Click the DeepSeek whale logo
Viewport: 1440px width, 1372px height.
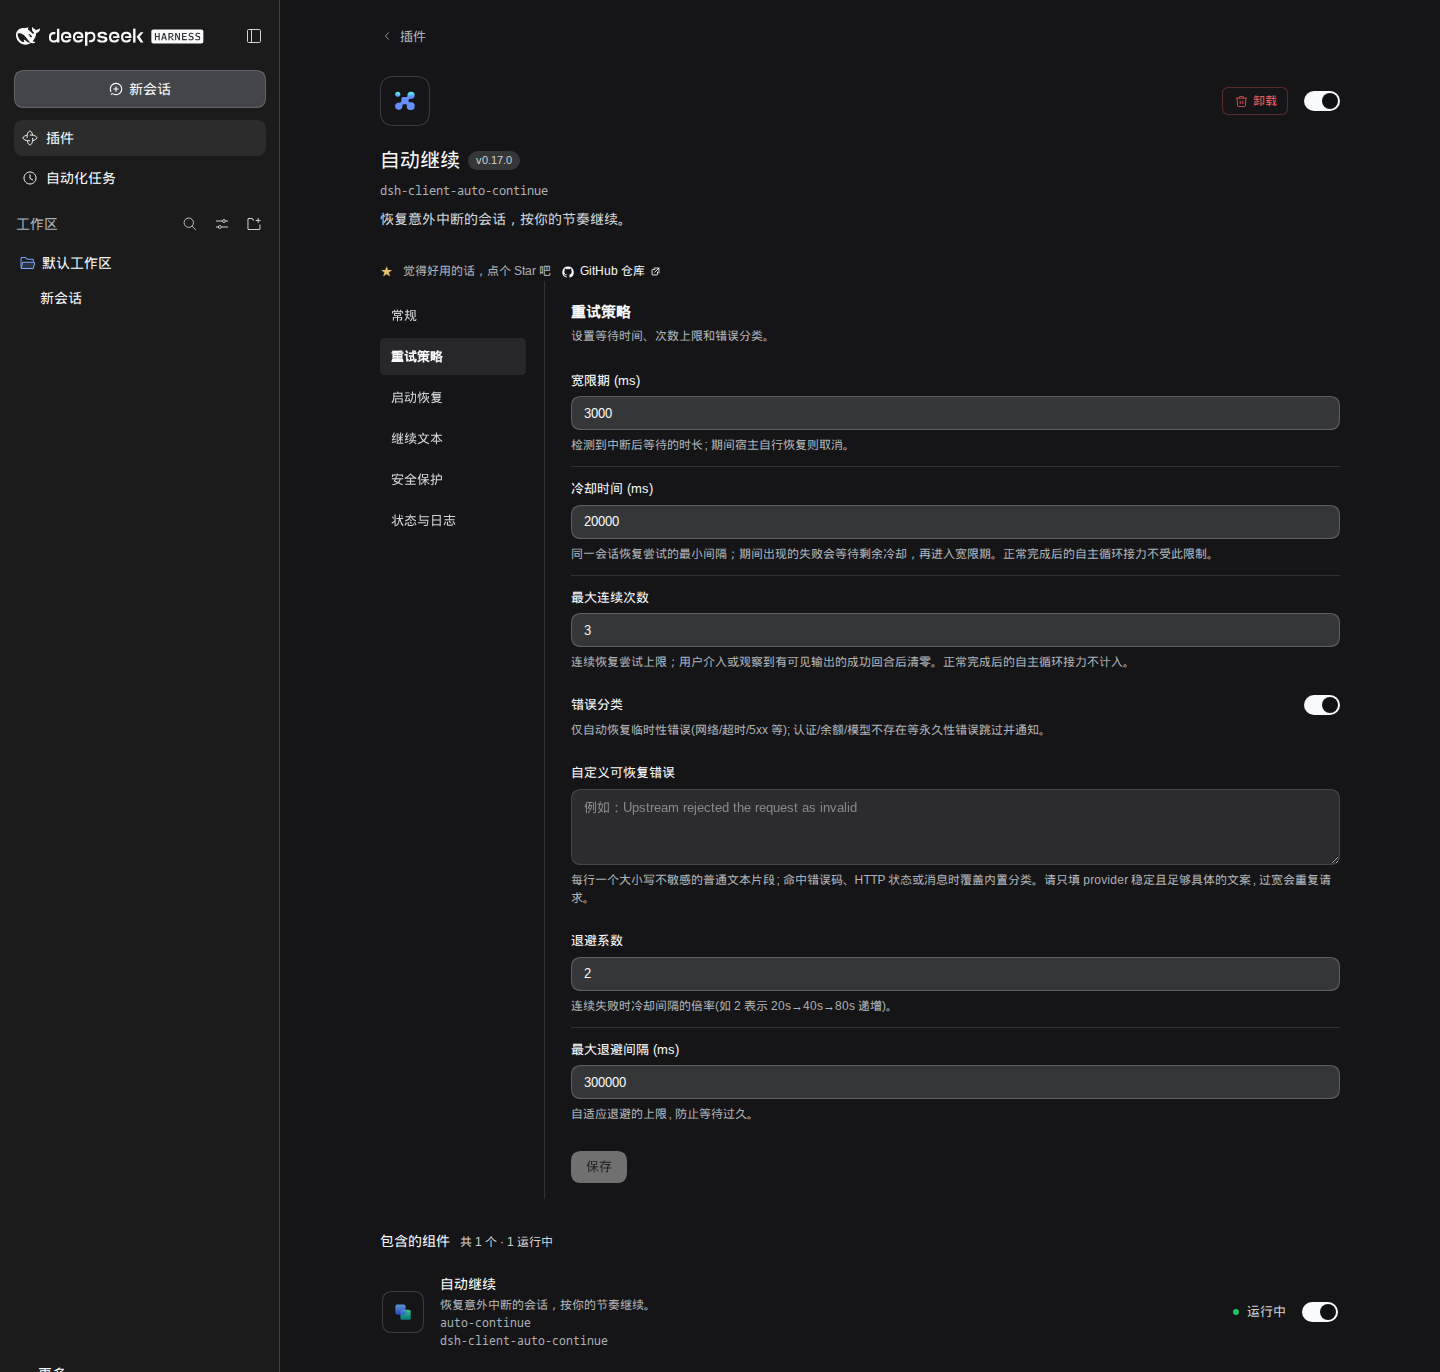coord(28,36)
